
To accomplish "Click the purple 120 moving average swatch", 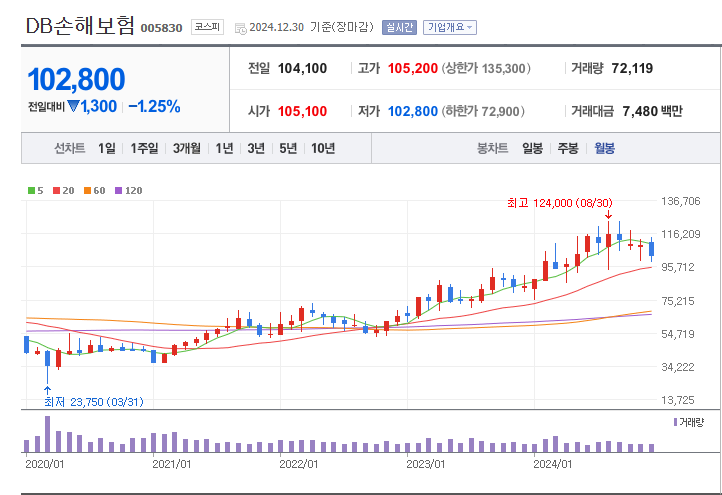I will (118, 191).
